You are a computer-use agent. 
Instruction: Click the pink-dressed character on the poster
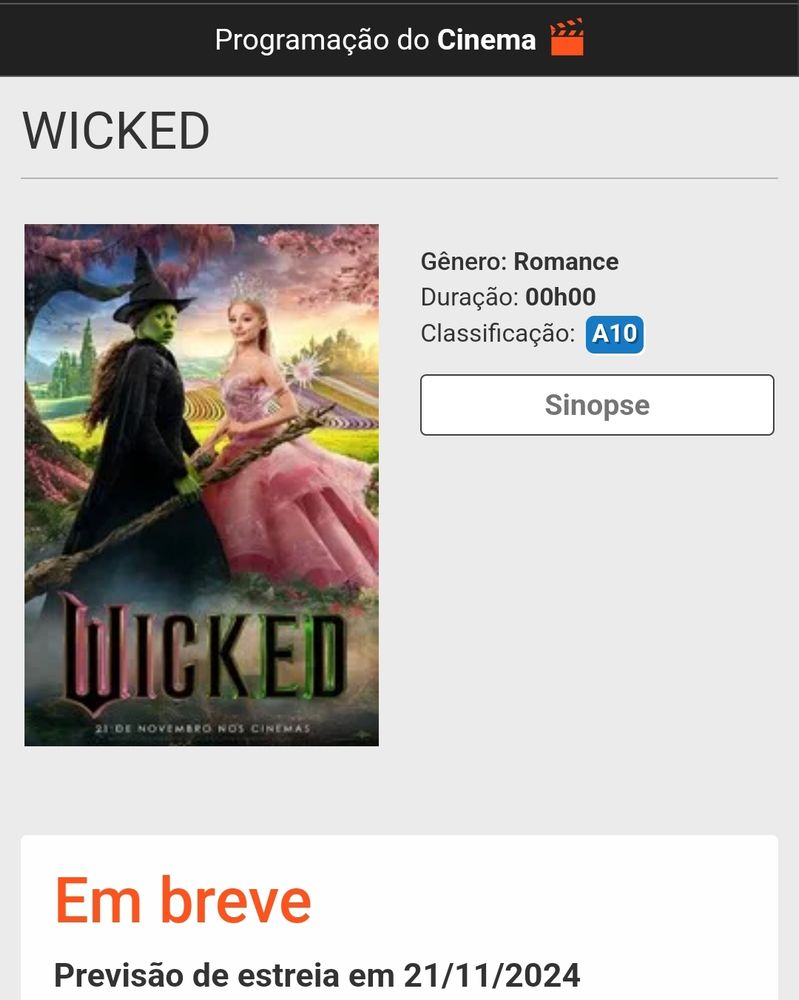(287, 440)
